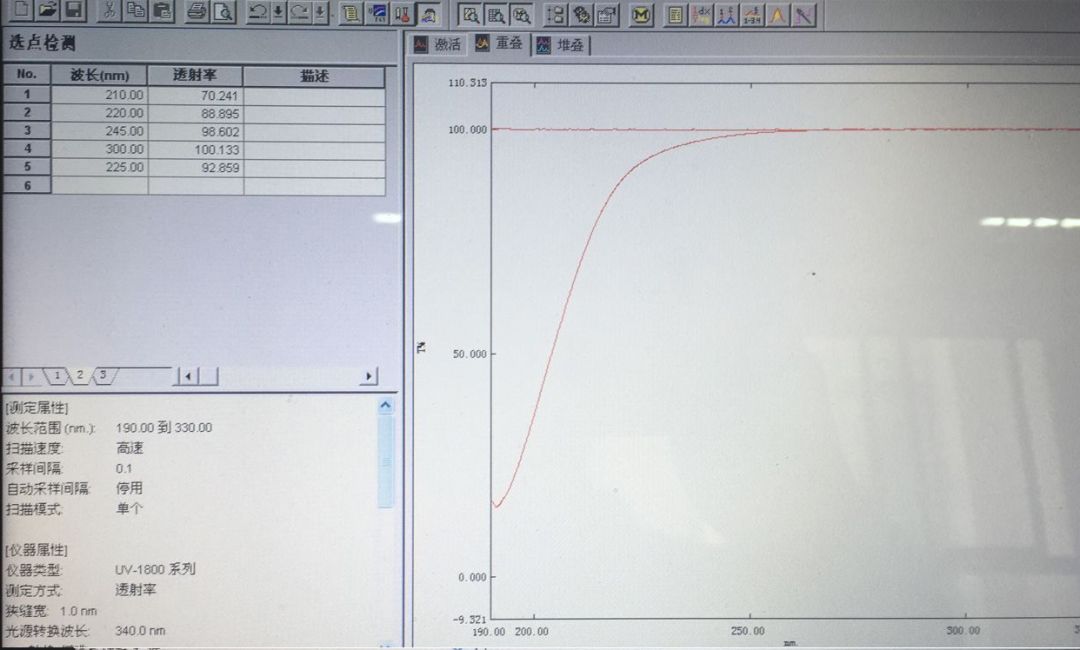Click the empty wavelength cell in row 6

pyautogui.click(x=99, y=186)
